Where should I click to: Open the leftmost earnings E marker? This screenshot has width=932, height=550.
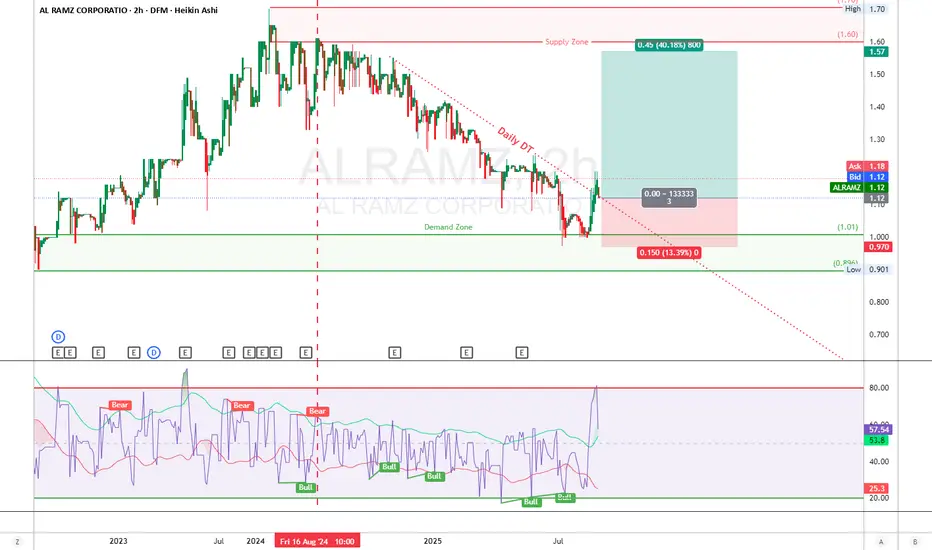pyautogui.click(x=58, y=353)
